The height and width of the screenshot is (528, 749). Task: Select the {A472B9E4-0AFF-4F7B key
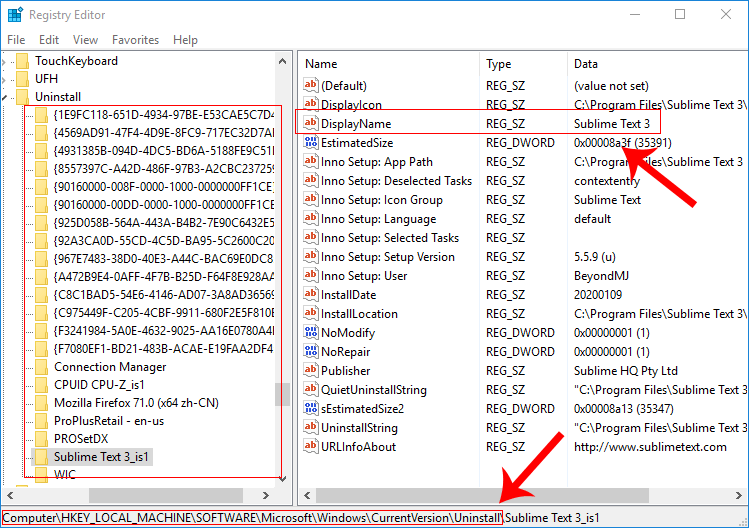click(x=163, y=277)
